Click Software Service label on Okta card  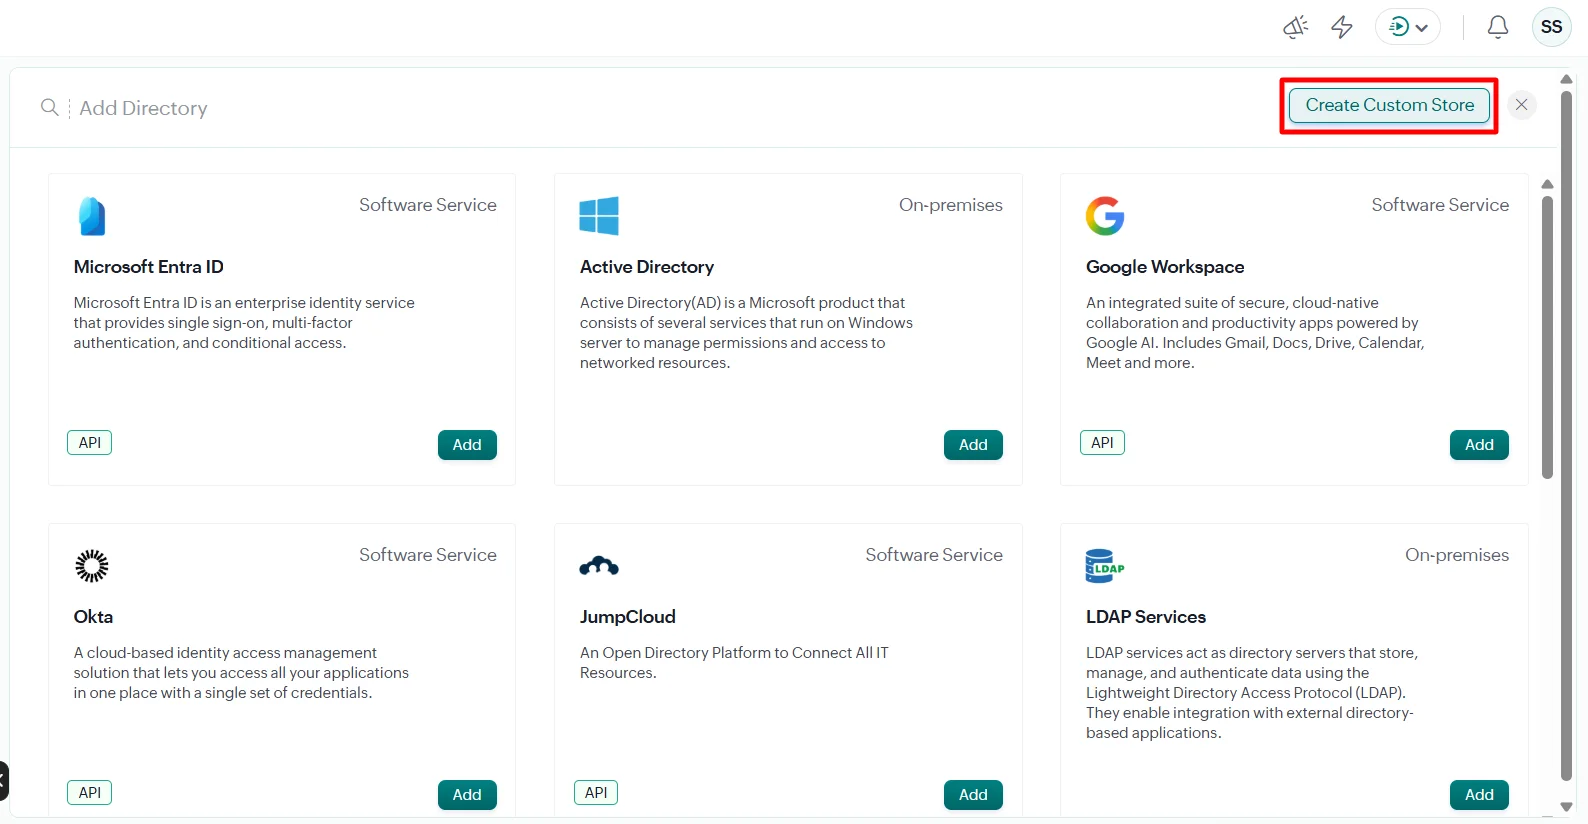coord(428,555)
